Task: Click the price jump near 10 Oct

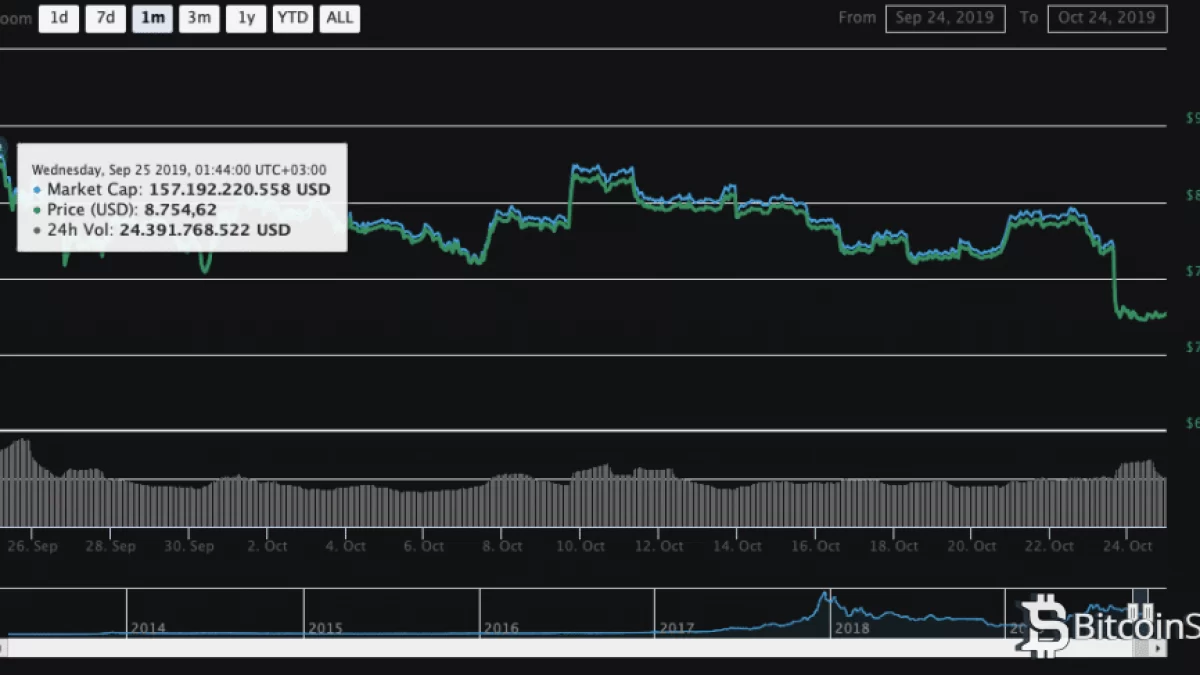Action: [x=571, y=190]
